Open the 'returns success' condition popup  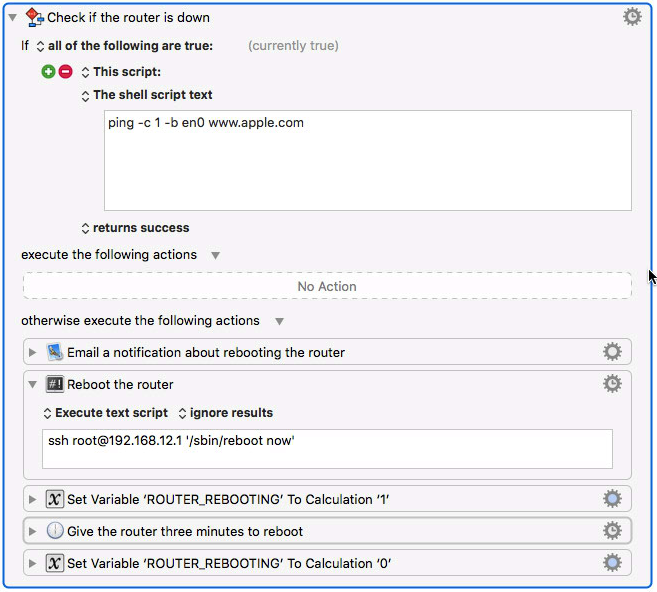135,228
